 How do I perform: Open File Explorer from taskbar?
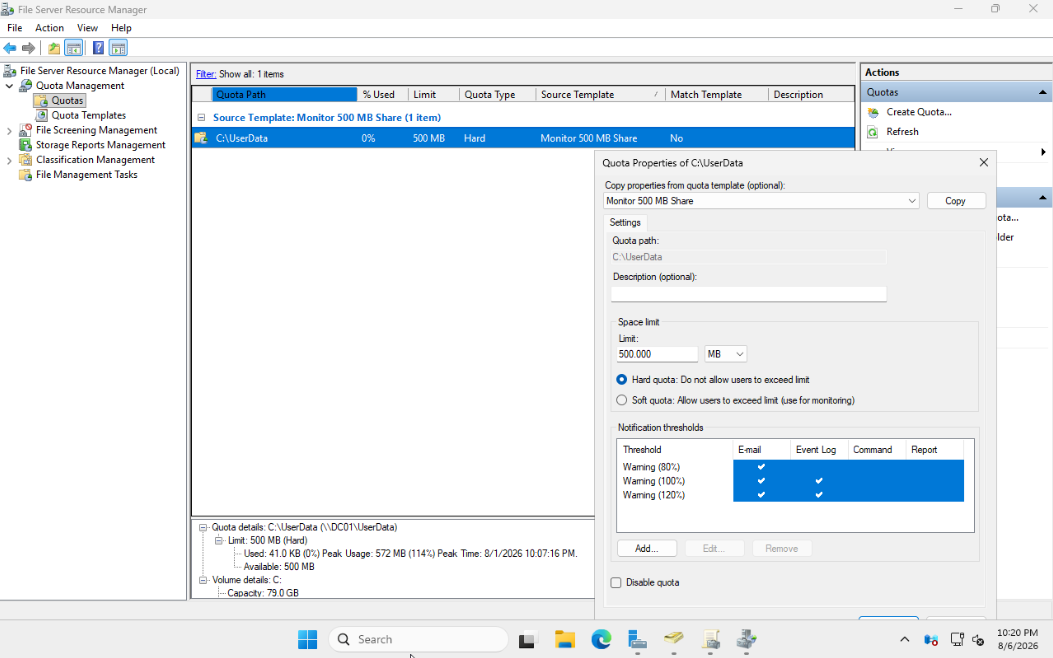pos(565,640)
